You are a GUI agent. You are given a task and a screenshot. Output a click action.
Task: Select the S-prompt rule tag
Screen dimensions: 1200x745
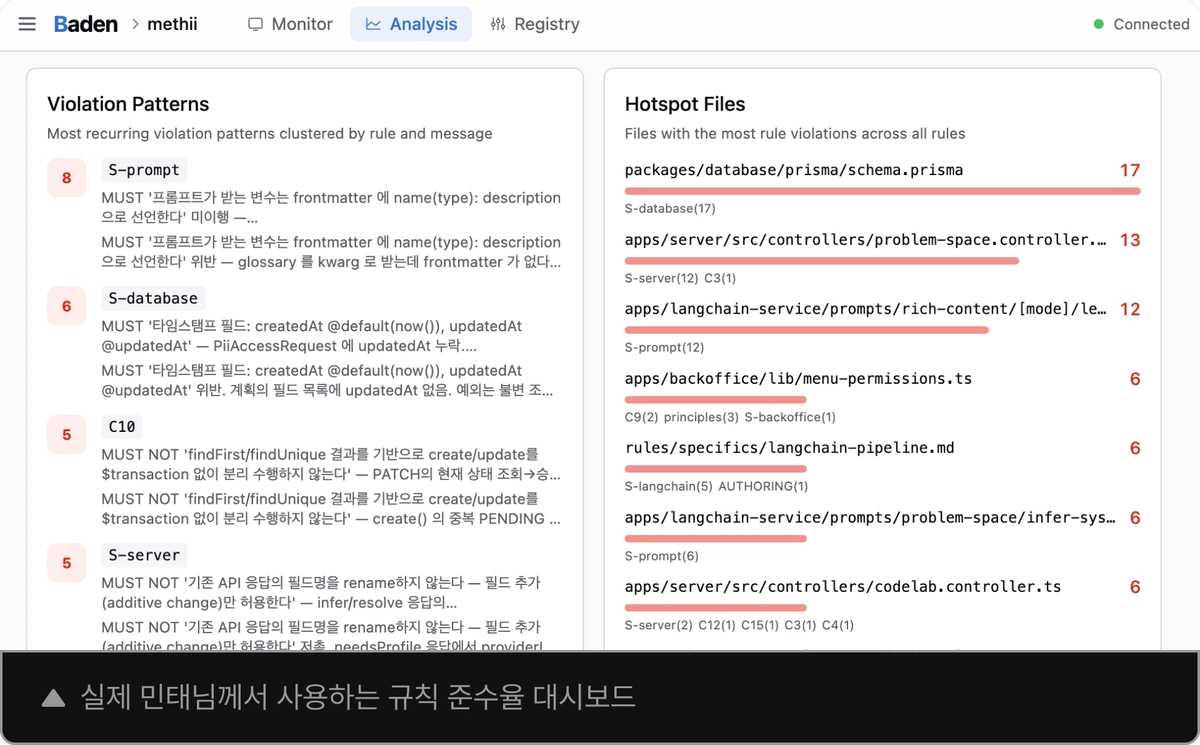click(144, 170)
